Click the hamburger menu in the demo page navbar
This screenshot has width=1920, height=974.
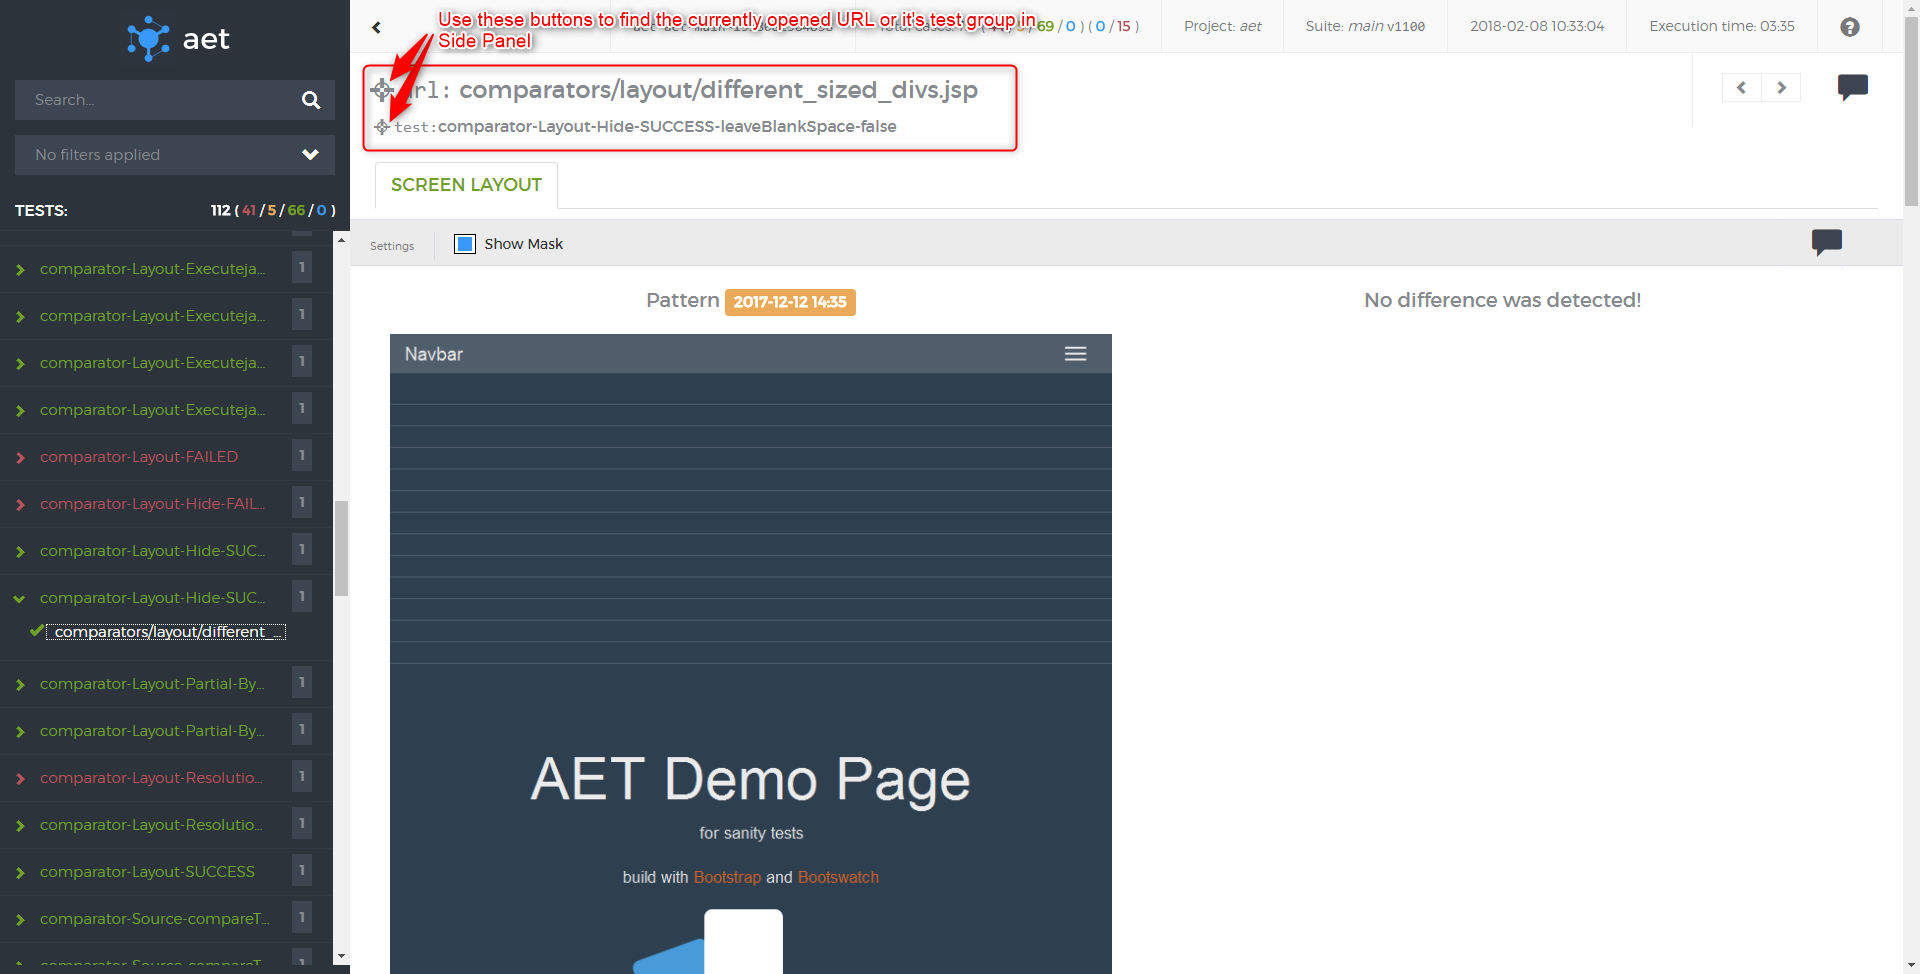pyautogui.click(x=1076, y=353)
